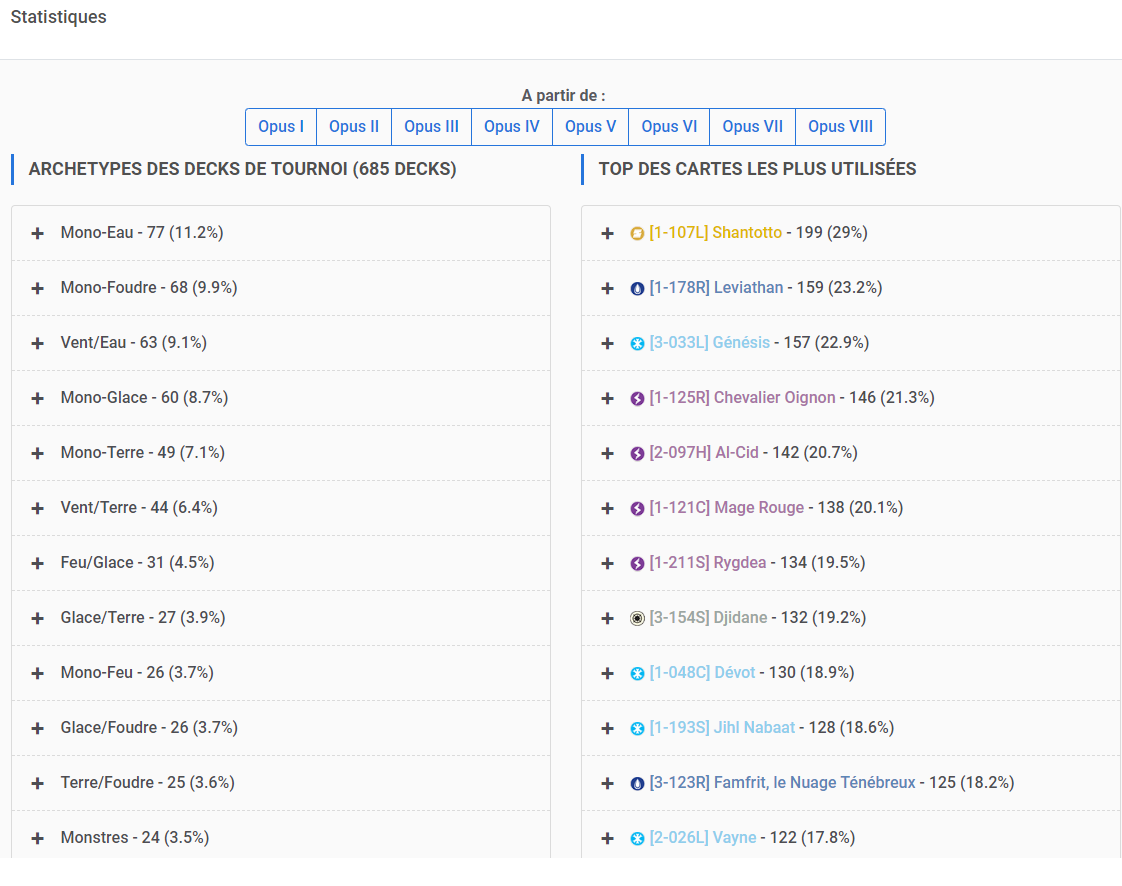Screen dimensions: 1122x886
Task: Expand the Al-Cid card details
Action: pos(608,454)
